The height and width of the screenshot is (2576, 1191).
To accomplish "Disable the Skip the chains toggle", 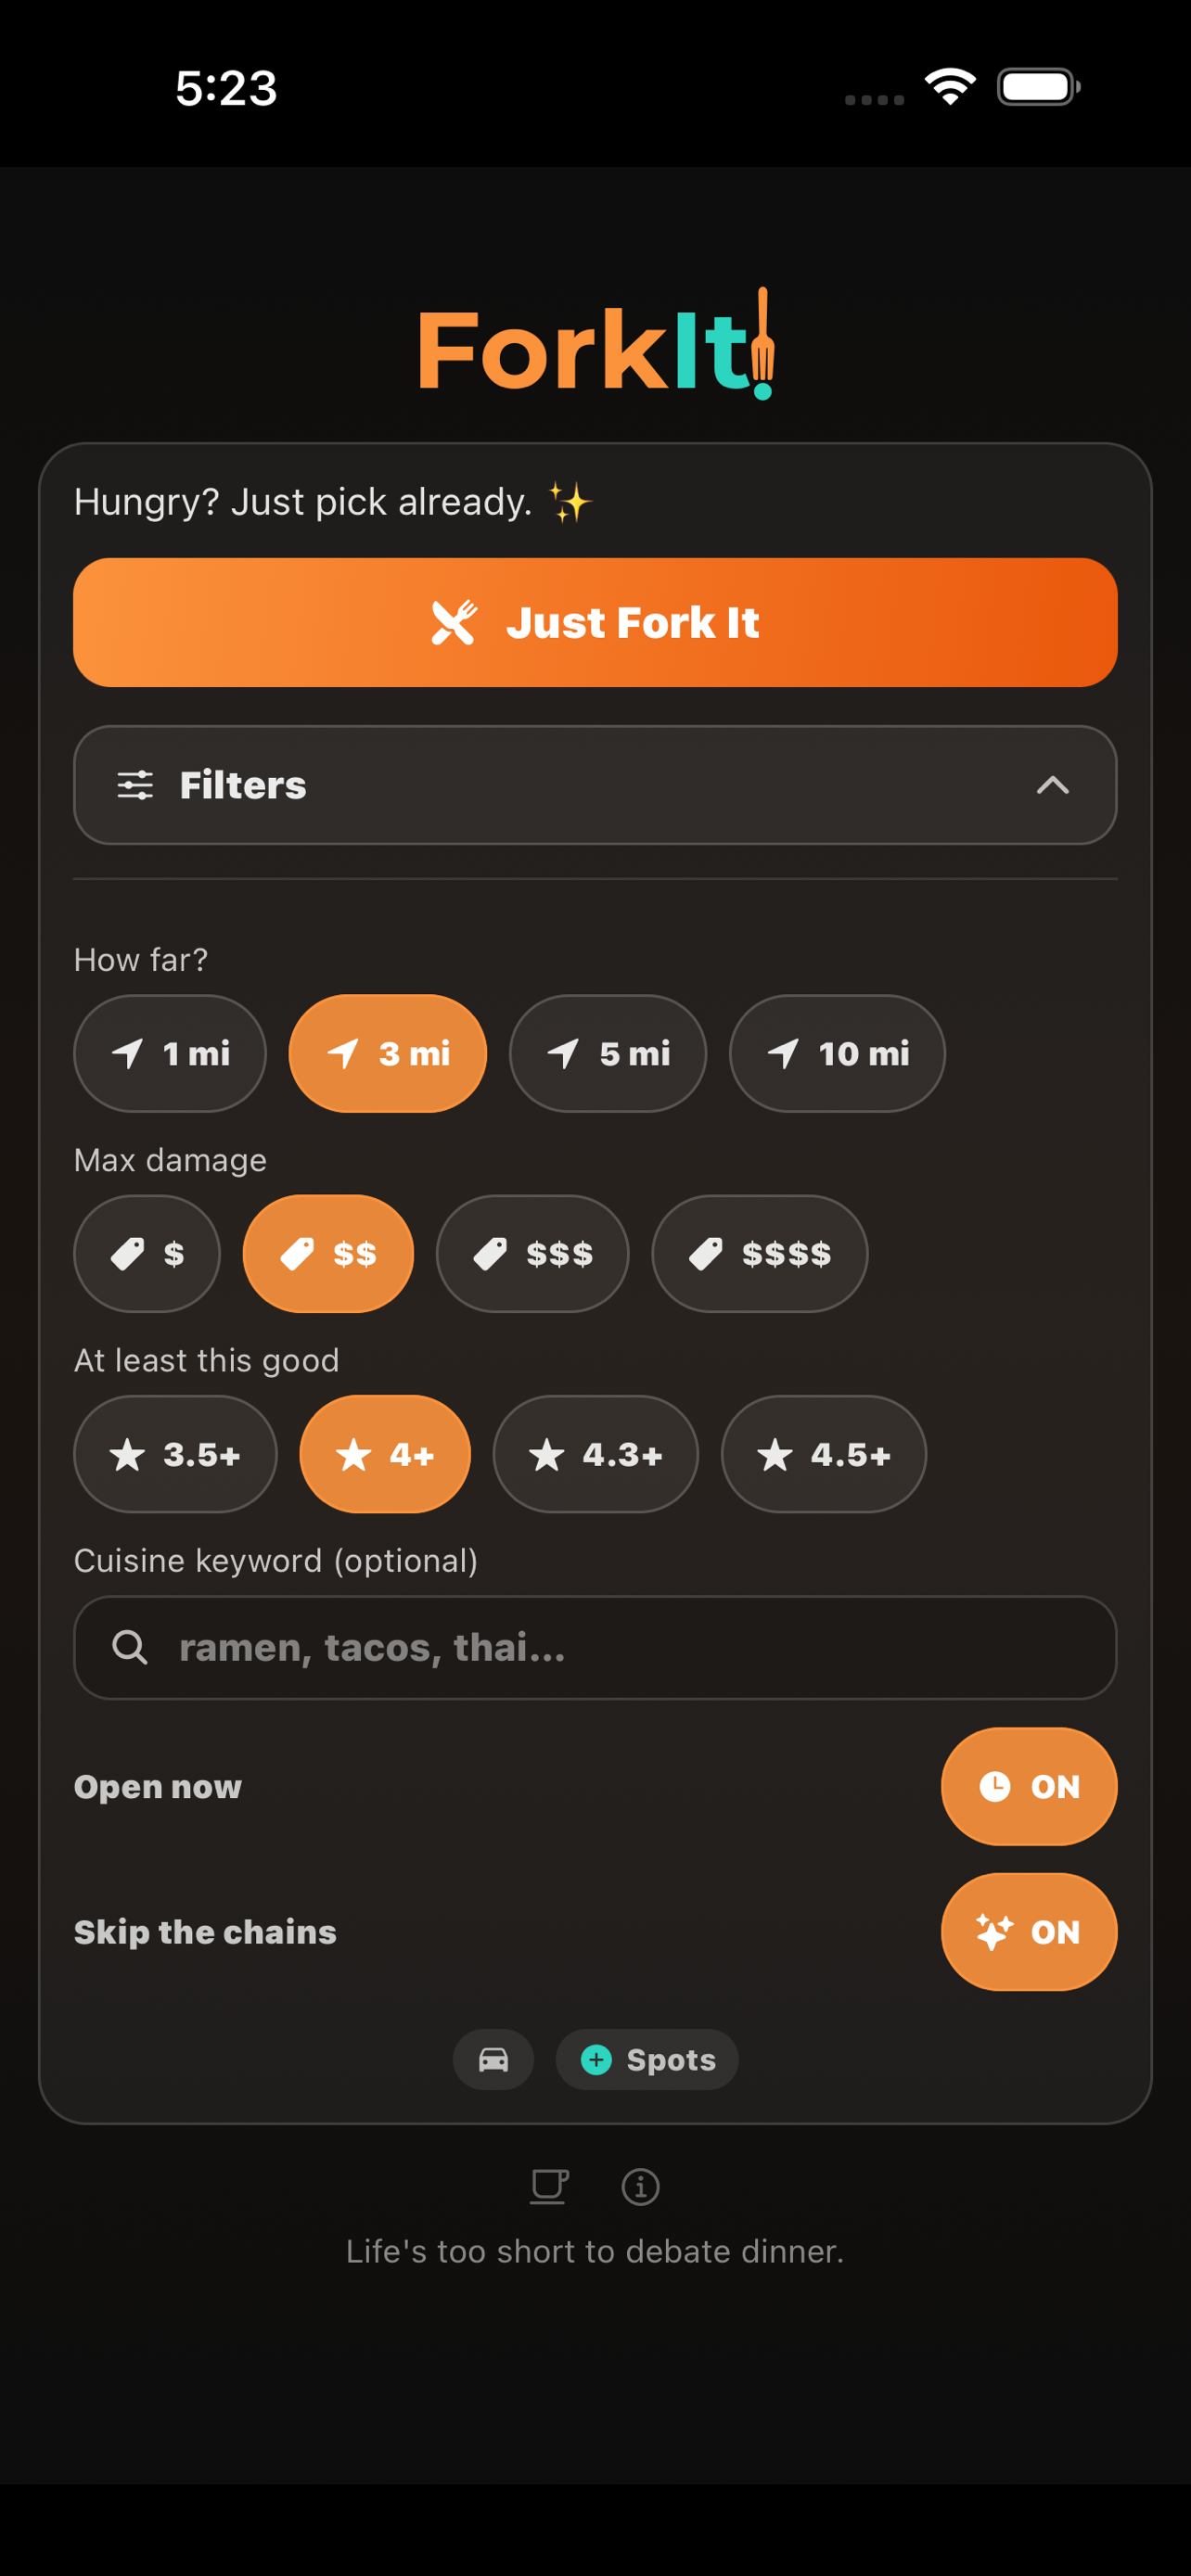I will point(1029,1932).
